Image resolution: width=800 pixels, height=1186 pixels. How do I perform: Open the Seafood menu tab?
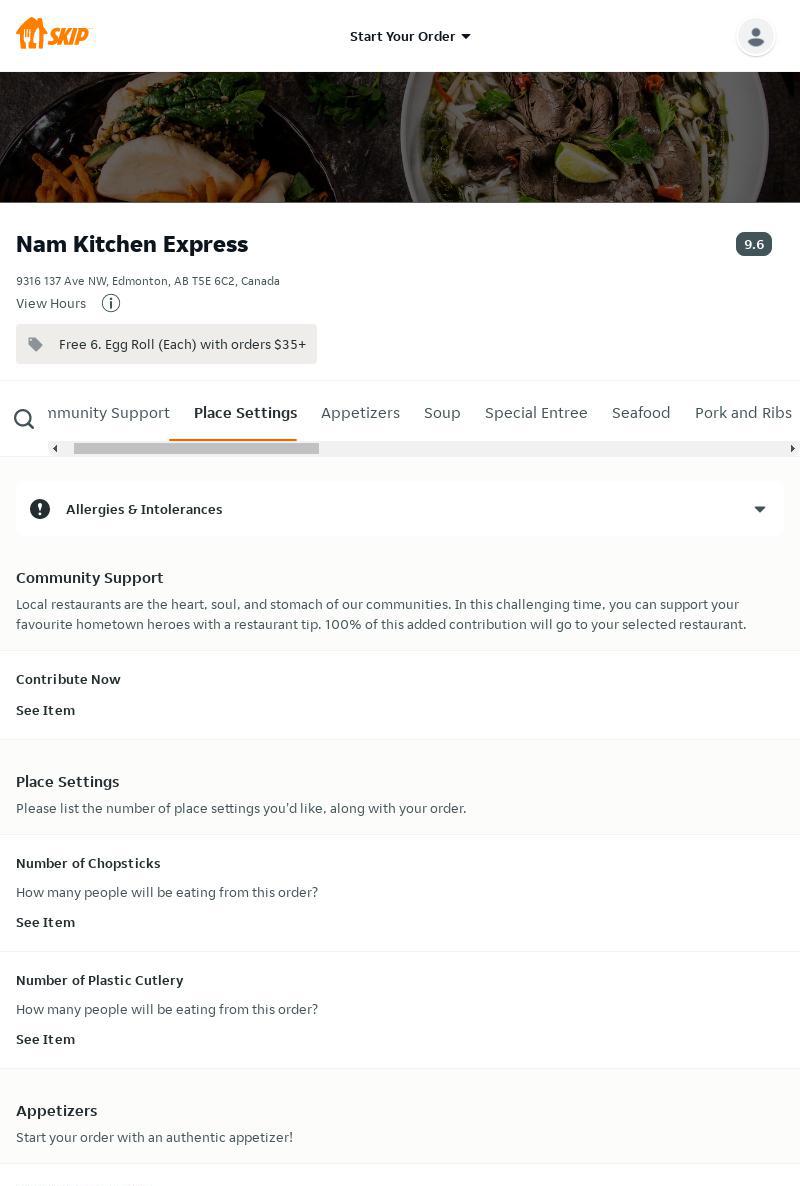pos(641,413)
